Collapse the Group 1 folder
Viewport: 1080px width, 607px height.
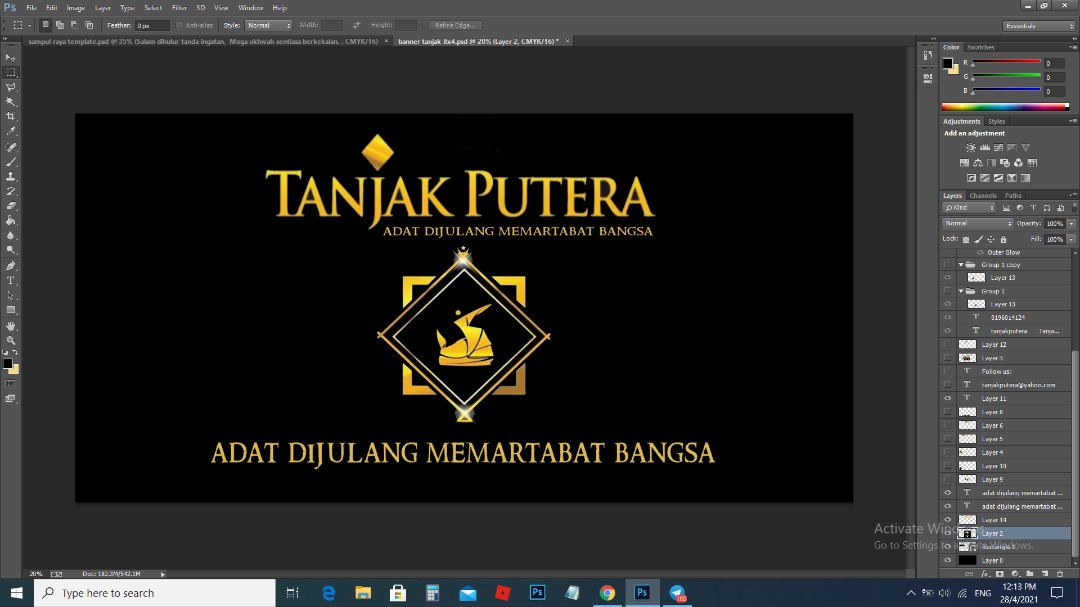961,291
